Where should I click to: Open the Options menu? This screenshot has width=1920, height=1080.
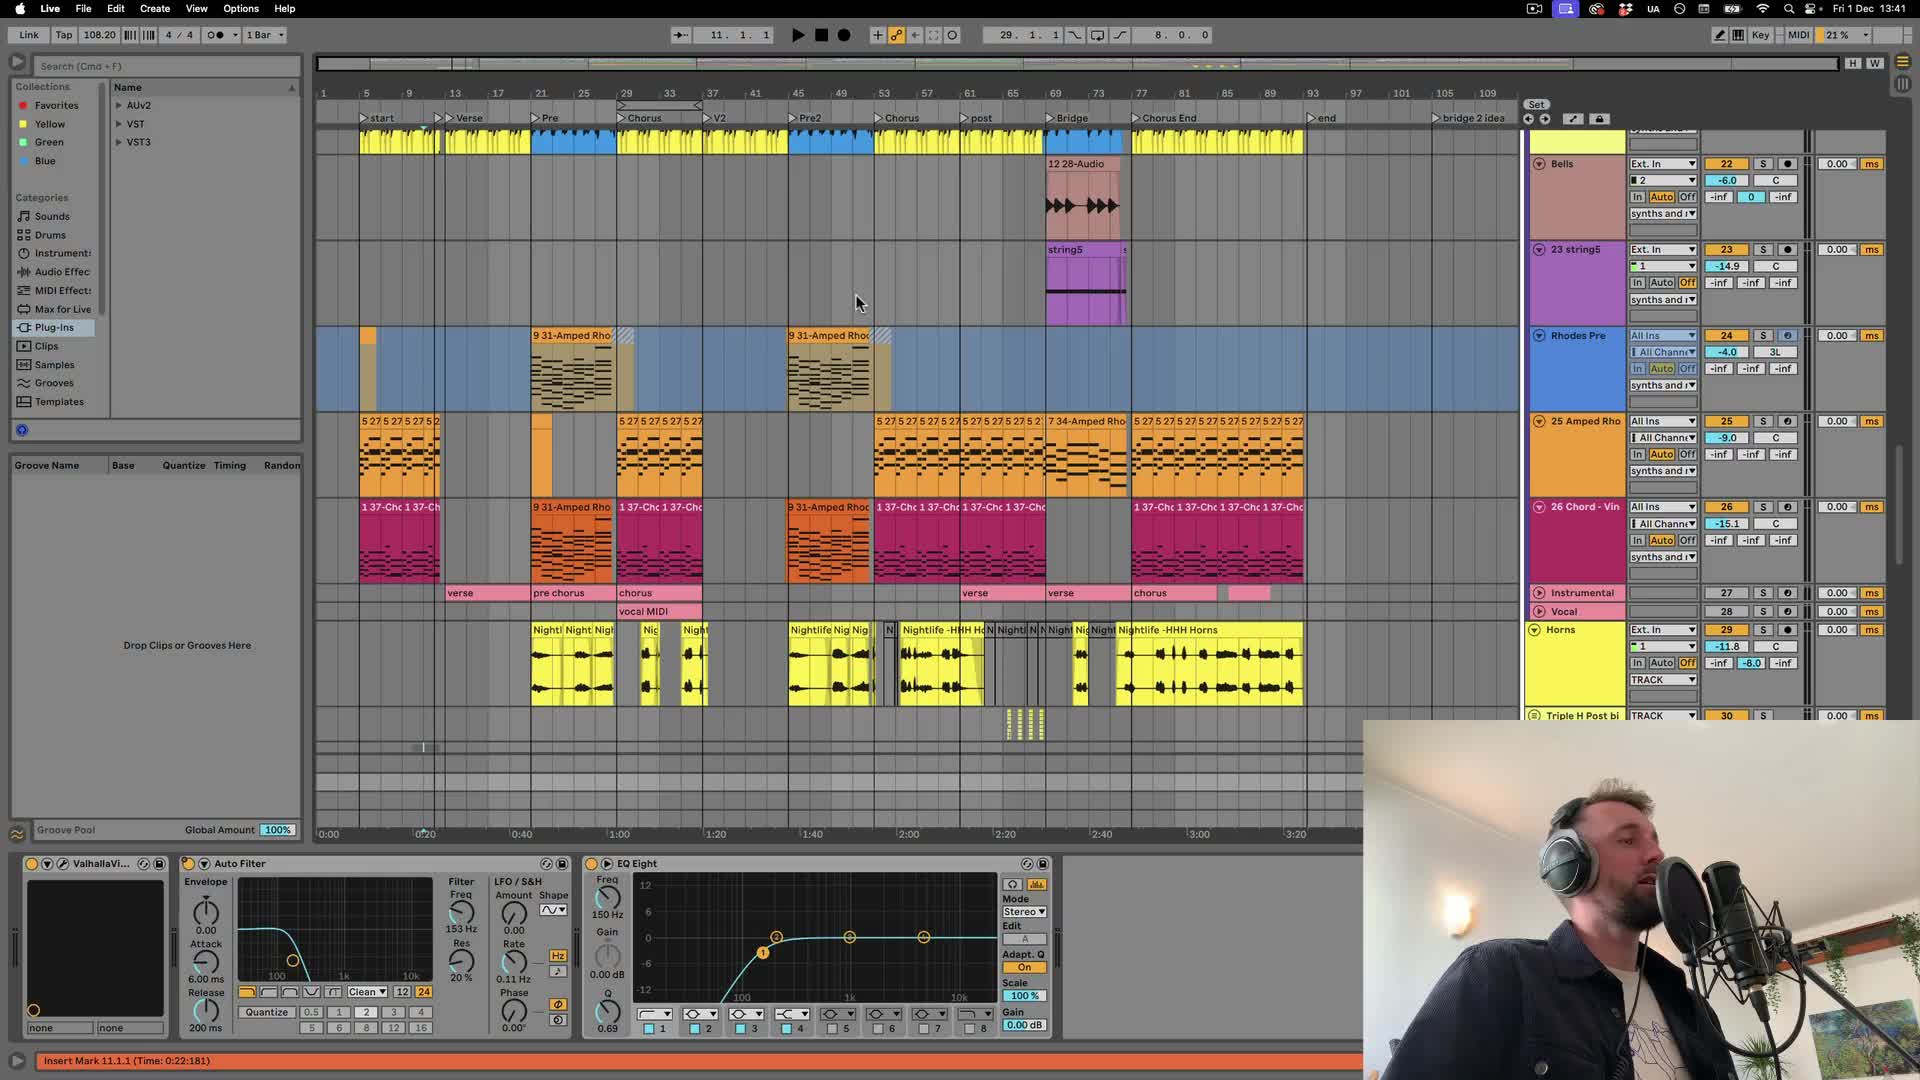point(241,9)
